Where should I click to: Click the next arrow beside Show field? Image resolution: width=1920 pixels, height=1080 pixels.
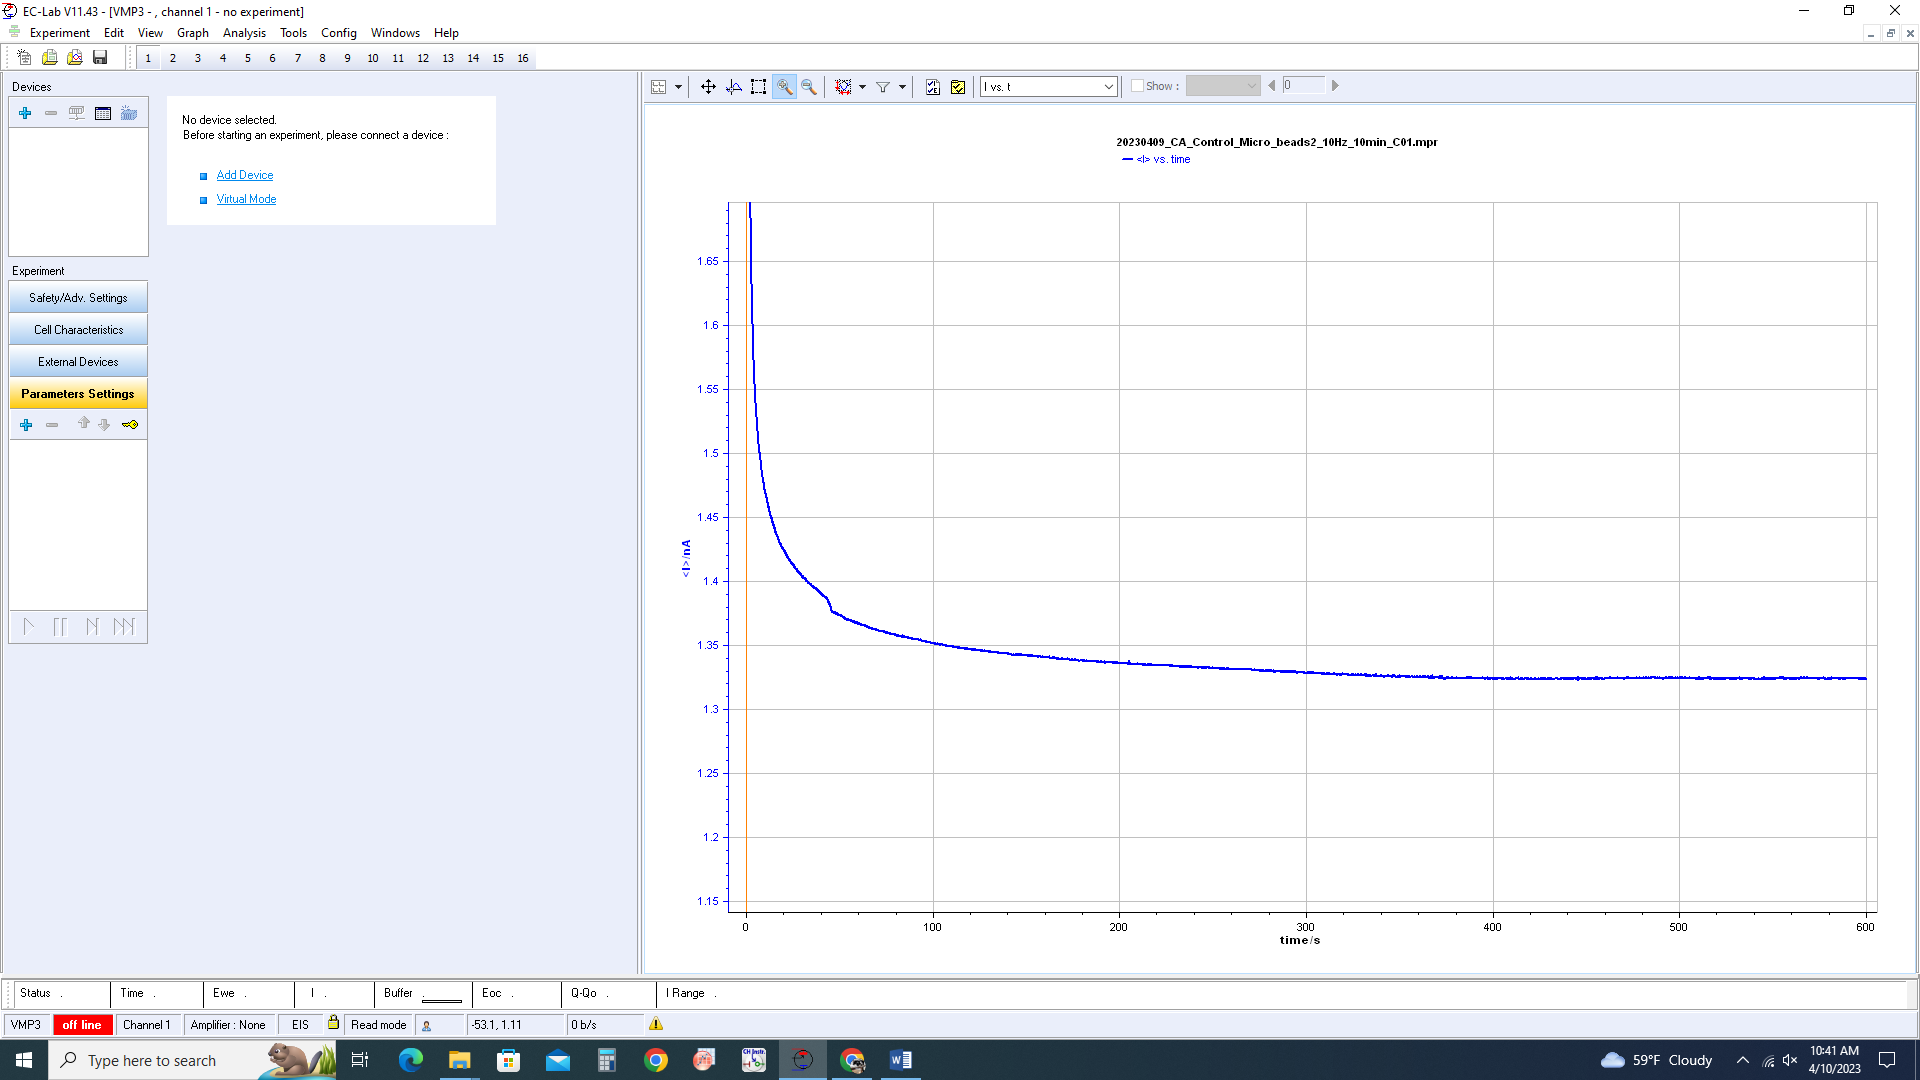[1335, 86]
